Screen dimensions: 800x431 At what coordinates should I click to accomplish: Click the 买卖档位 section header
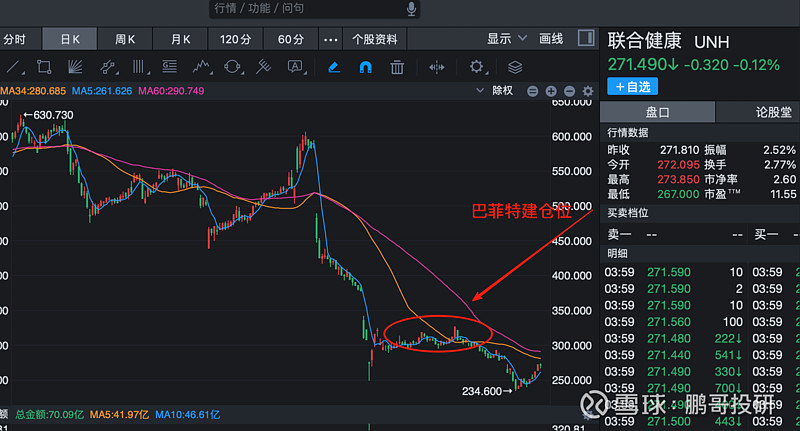coord(628,213)
